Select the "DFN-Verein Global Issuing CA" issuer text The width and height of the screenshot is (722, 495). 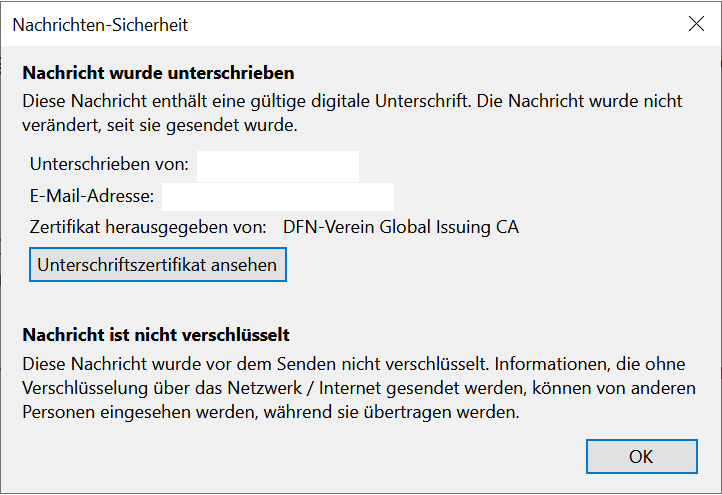pos(401,226)
